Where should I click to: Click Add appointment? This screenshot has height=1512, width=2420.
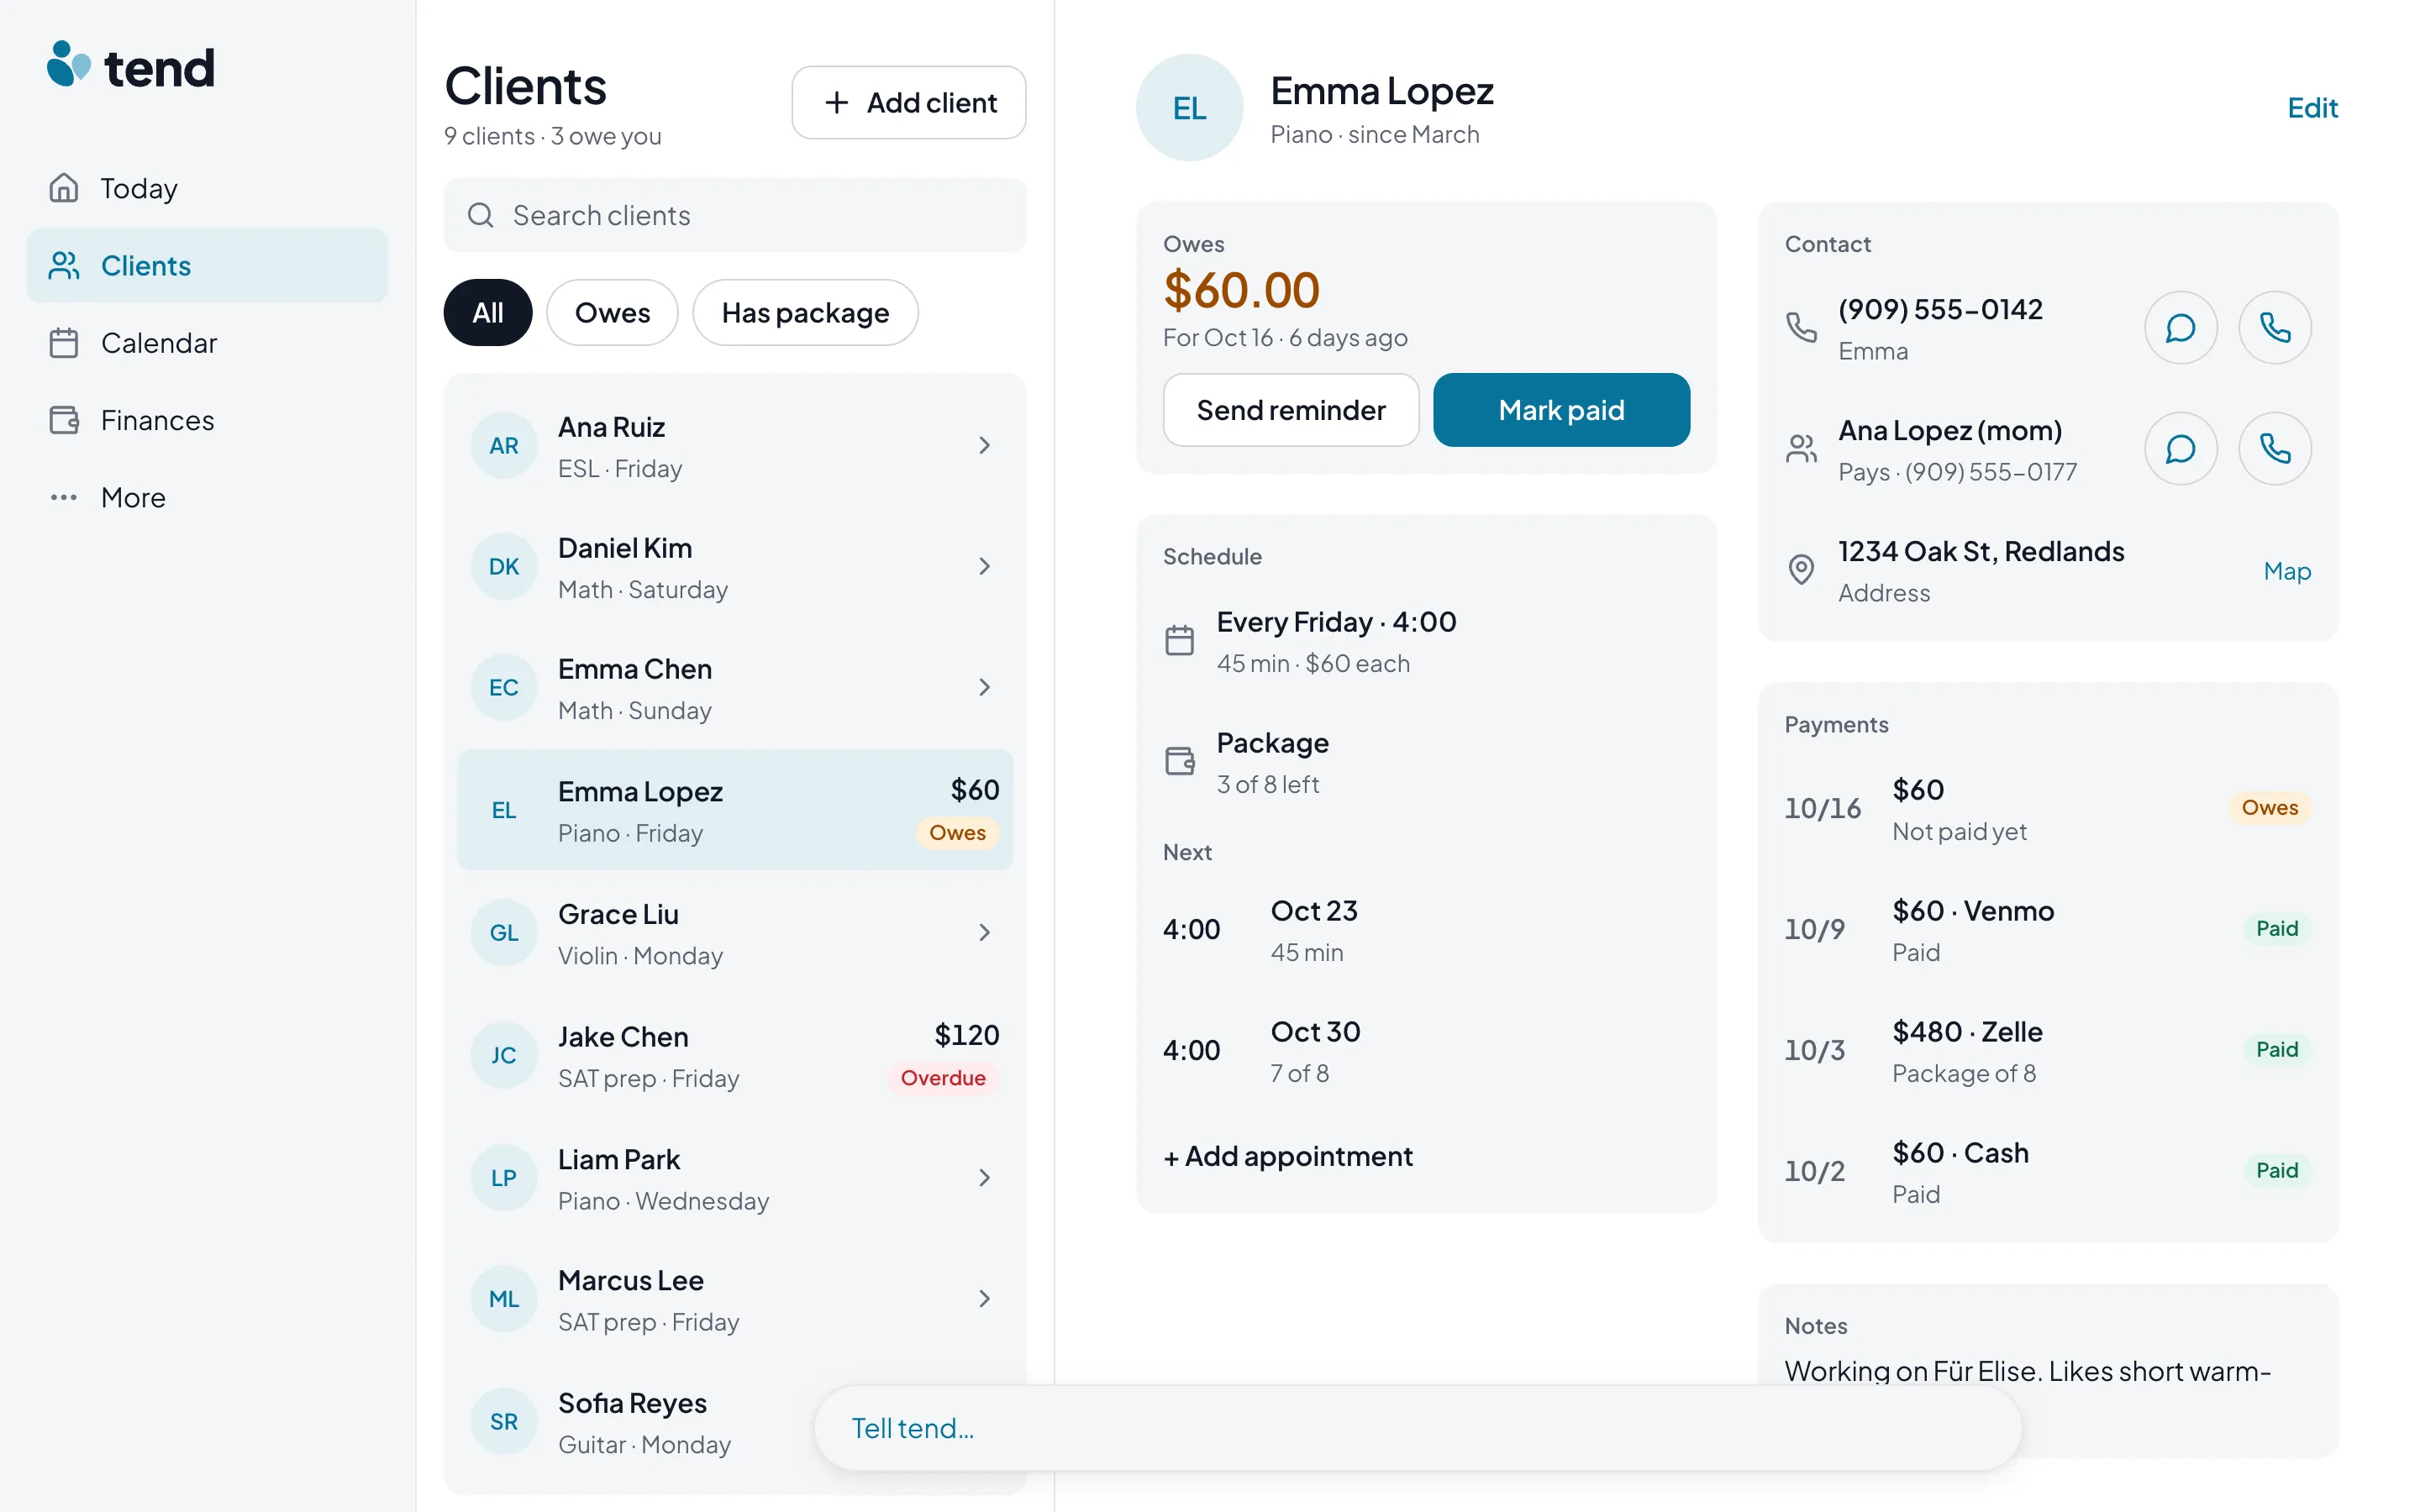1288,1156
